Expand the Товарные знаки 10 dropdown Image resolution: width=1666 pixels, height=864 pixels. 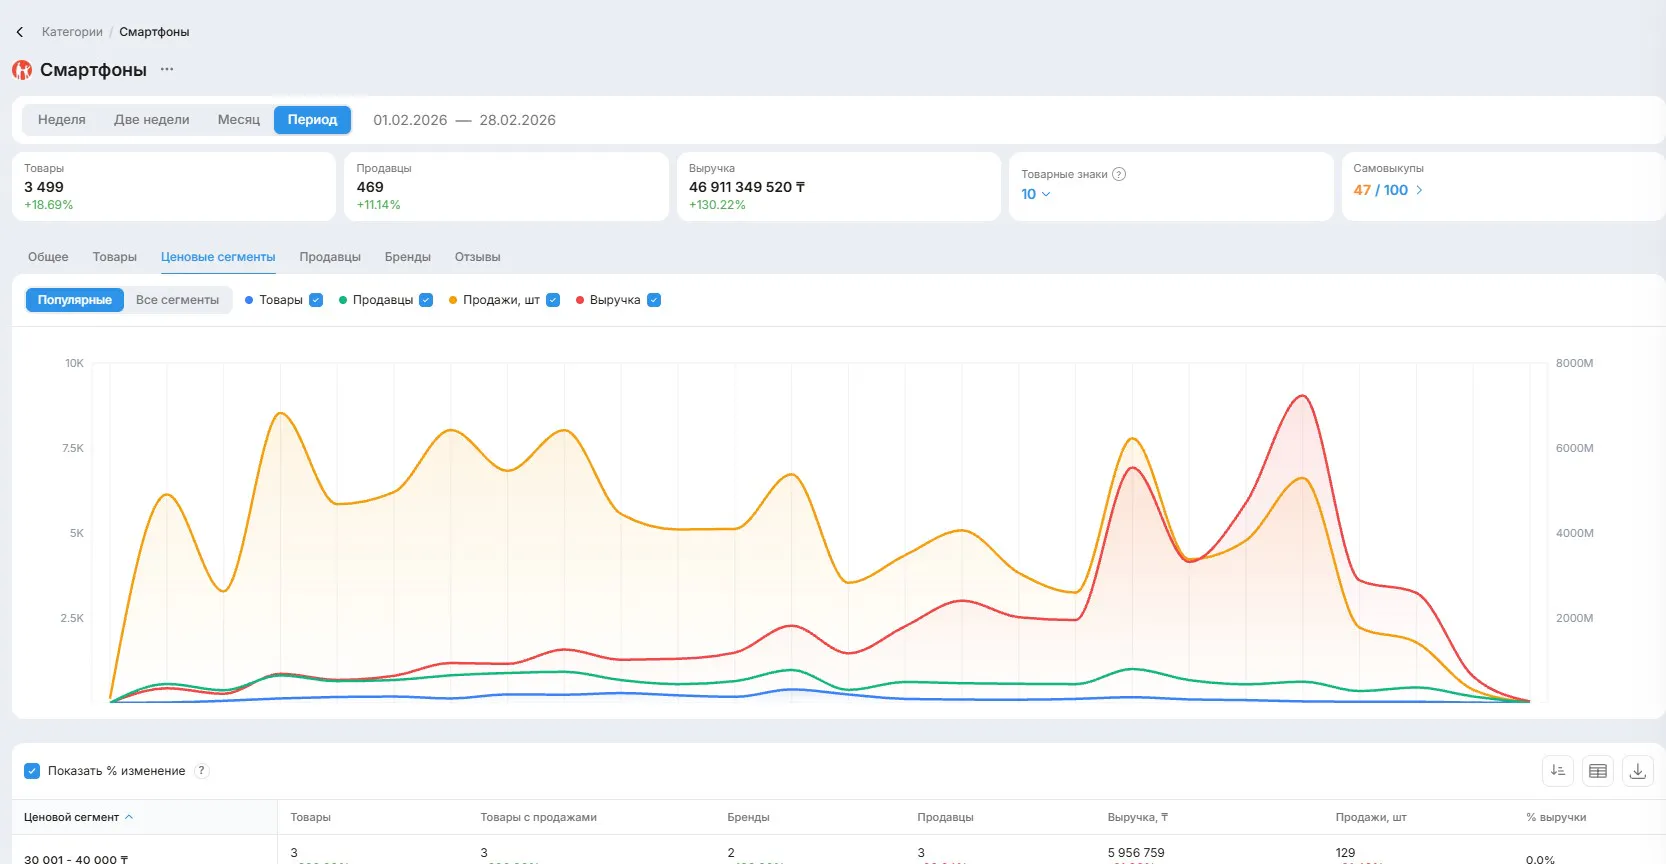(1036, 194)
